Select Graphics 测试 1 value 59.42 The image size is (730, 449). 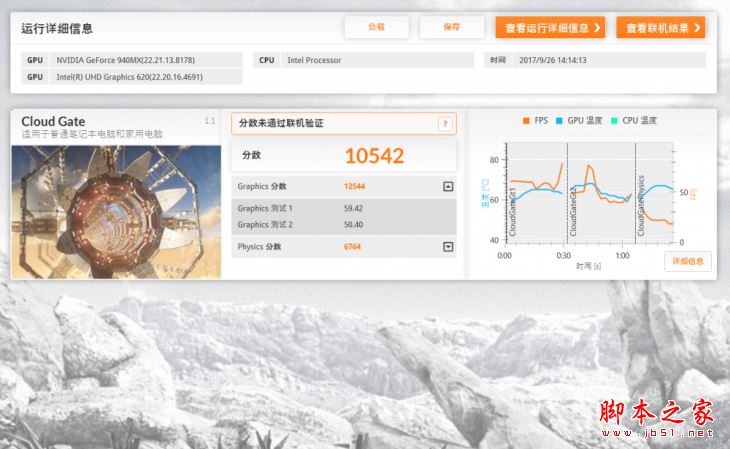click(353, 208)
